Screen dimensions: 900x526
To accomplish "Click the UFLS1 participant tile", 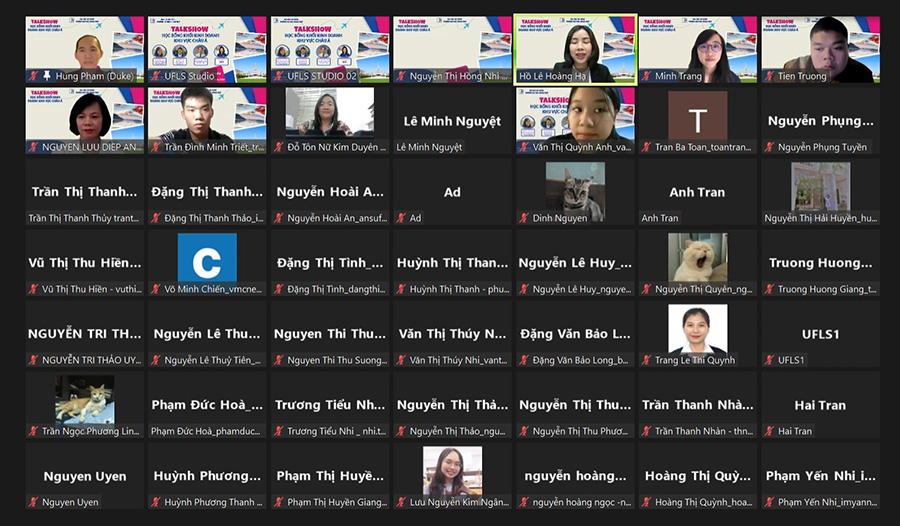I will pyautogui.click(x=820, y=334).
